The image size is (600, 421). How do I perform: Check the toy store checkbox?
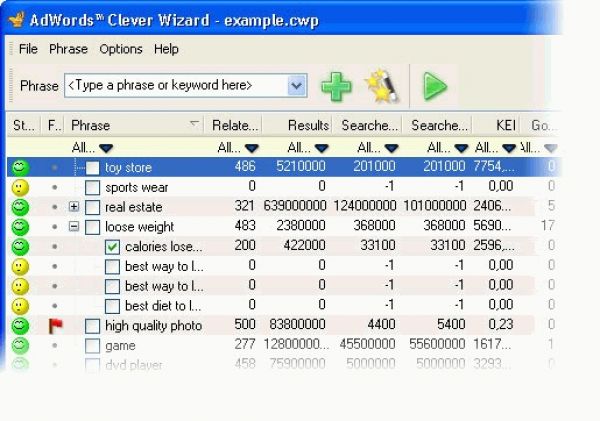coord(92,167)
